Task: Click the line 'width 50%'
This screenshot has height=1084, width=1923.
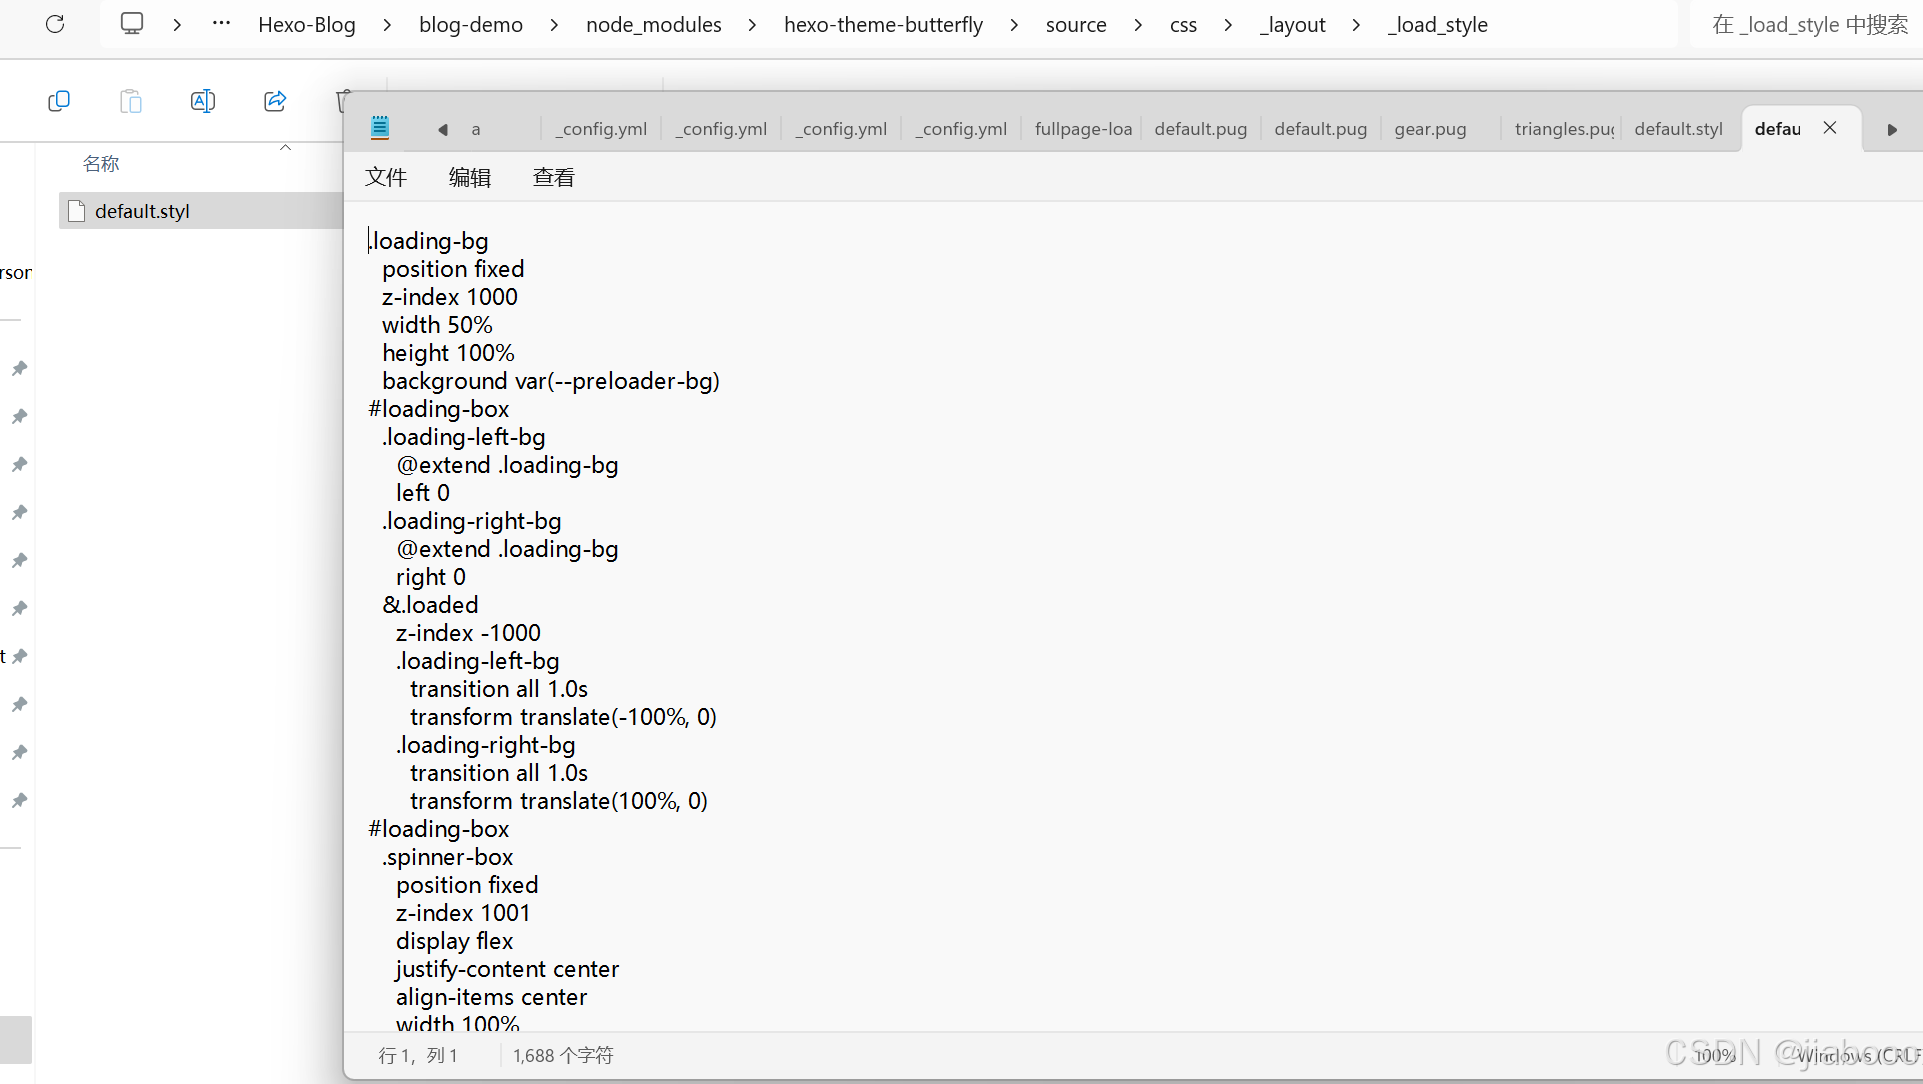Action: pyautogui.click(x=437, y=325)
